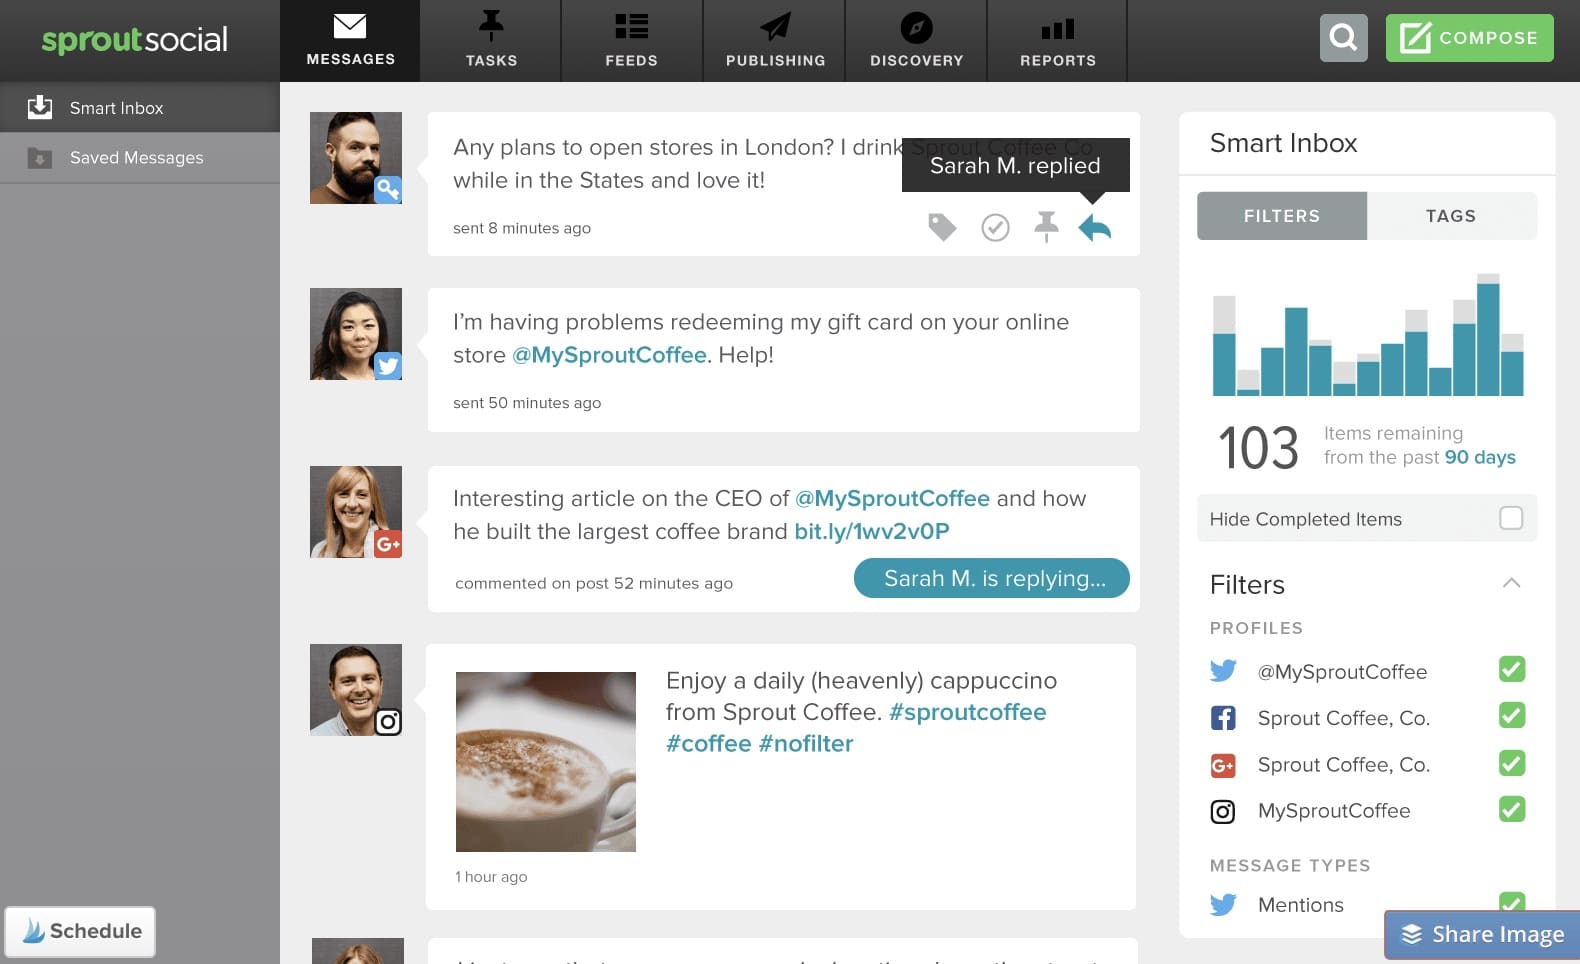Open the @MySproutCoffee link in the CEO article message
Screen dimensions: 1580x964
pyautogui.click(x=892, y=498)
